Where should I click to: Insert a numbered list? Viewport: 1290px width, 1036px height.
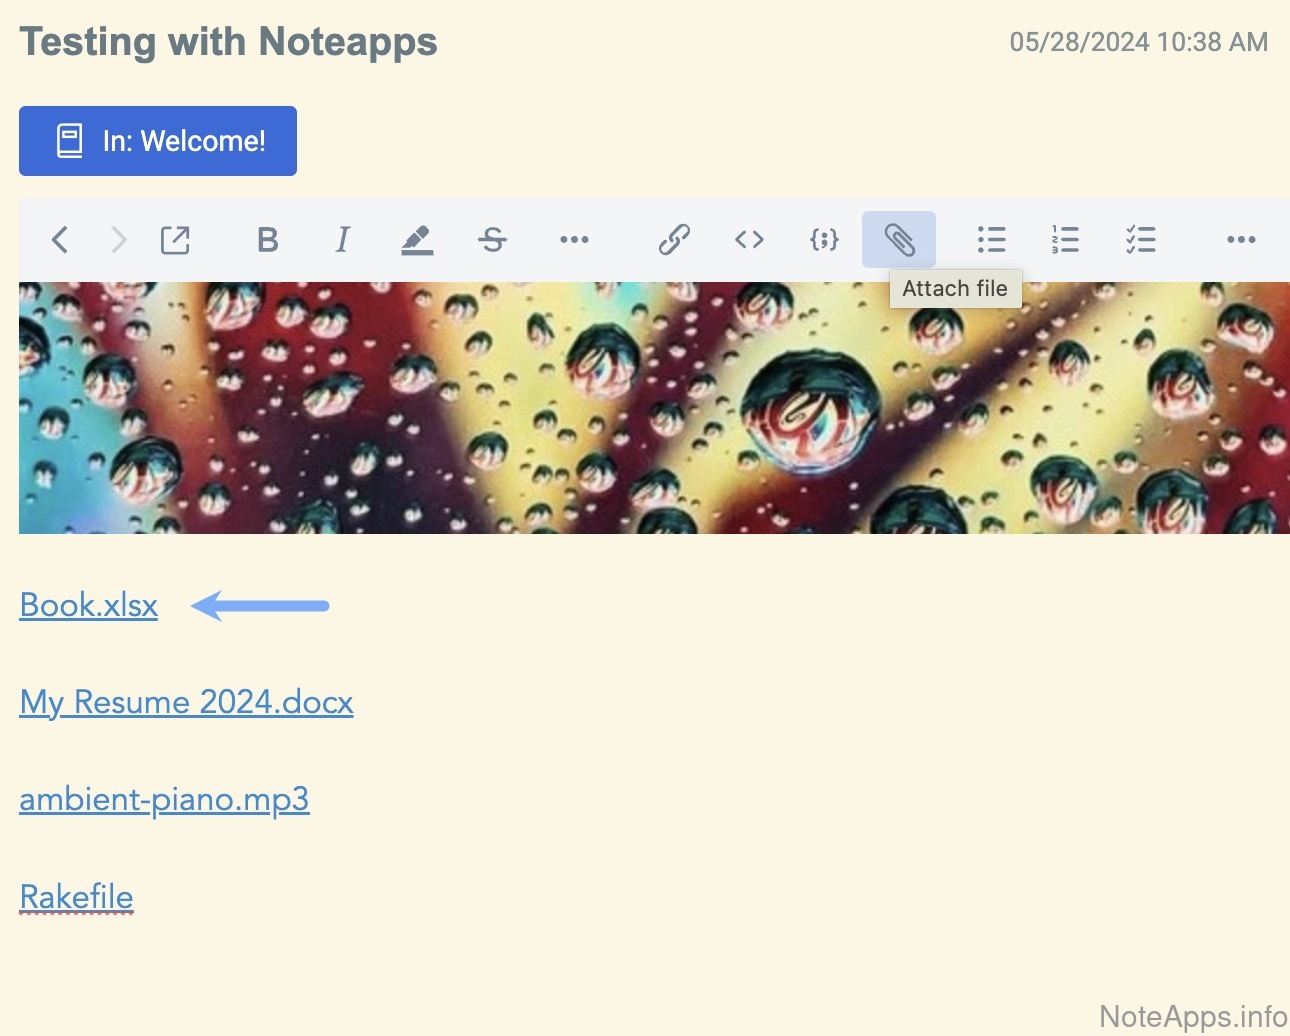click(1065, 240)
